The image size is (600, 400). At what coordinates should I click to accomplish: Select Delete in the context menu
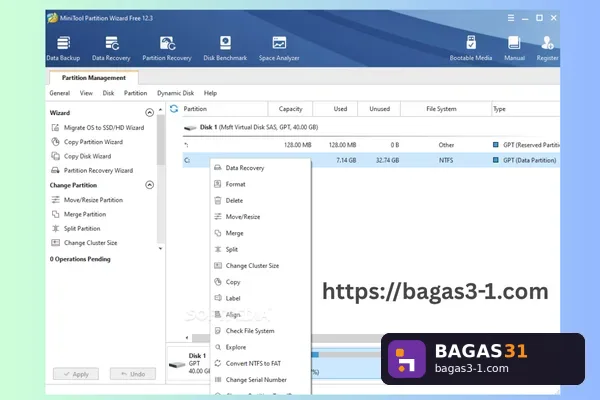(x=260, y=201)
